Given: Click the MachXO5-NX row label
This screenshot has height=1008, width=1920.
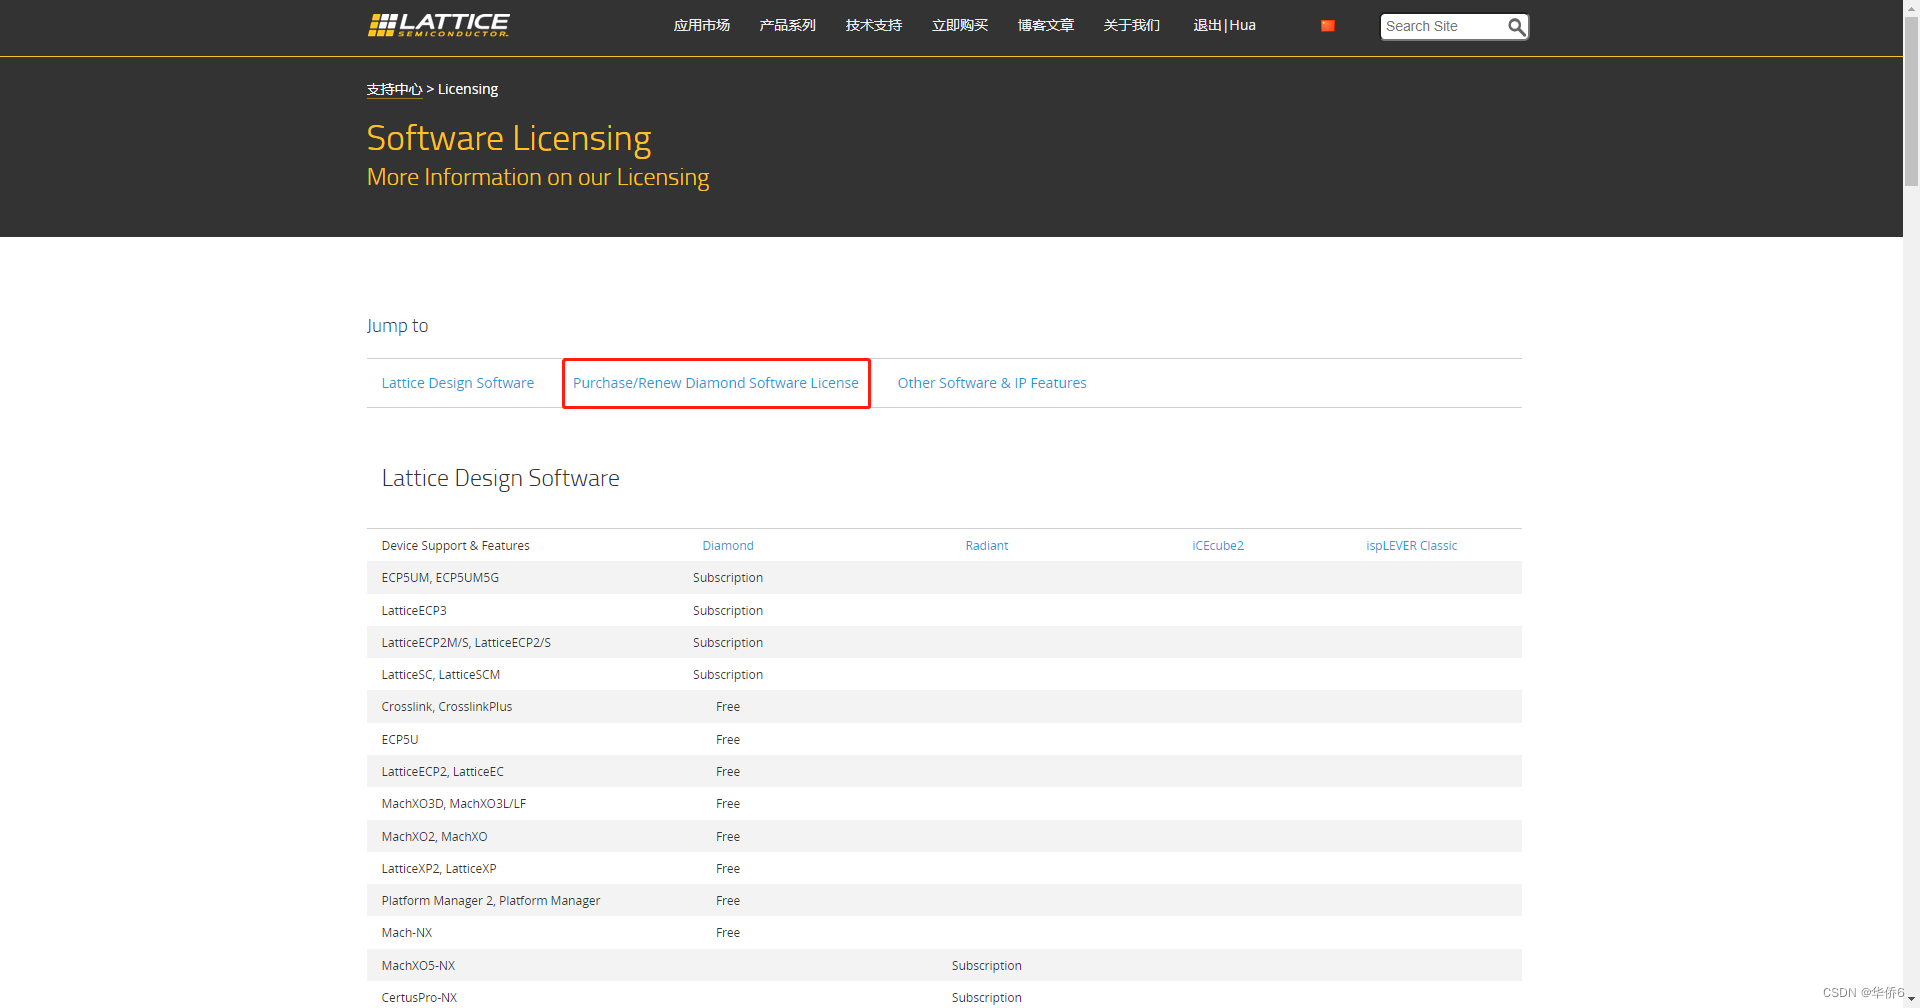Looking at the screenshot, I should [x=418, y=966].
